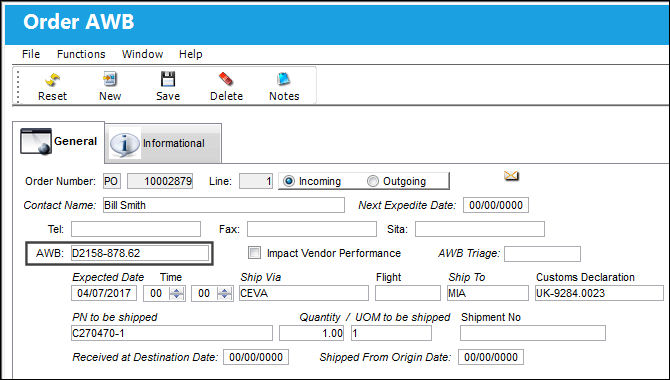Enable Impact Vendor Performance checkbox
Image resolution: width=670 pixels, height=380 pixels.
tap(254, 253)
